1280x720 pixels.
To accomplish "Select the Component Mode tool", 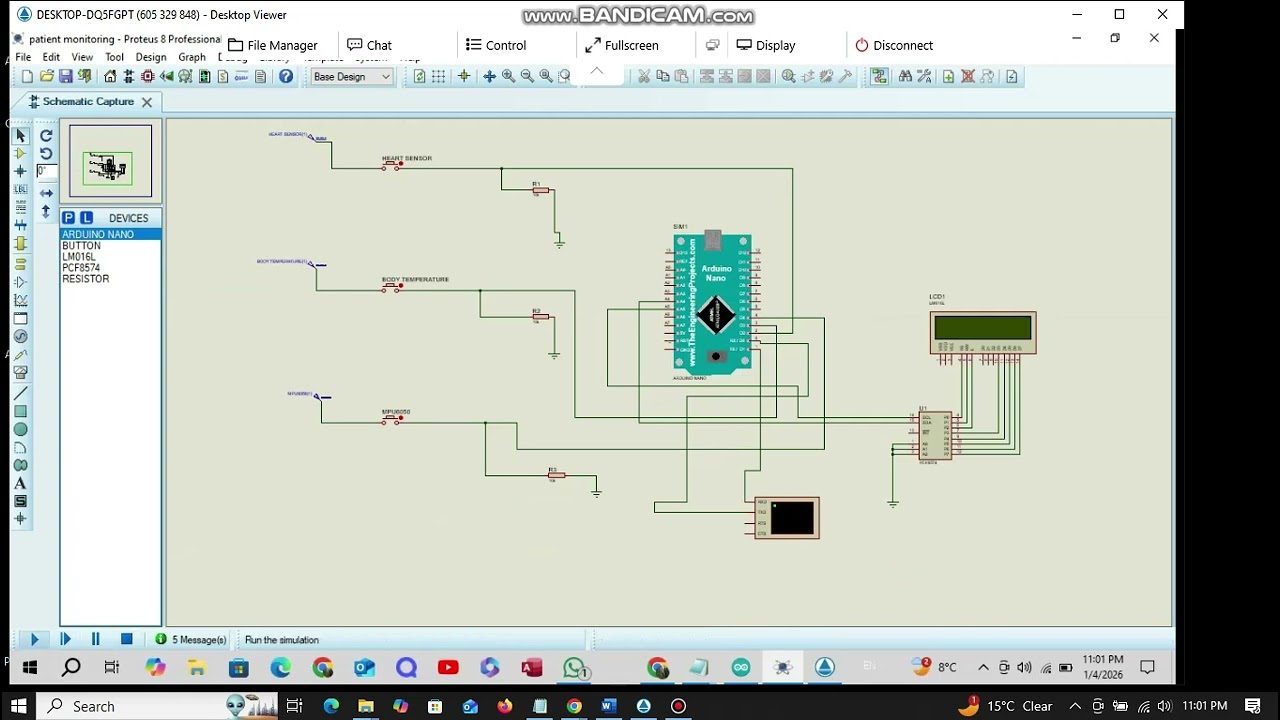I will click(20, 154).
